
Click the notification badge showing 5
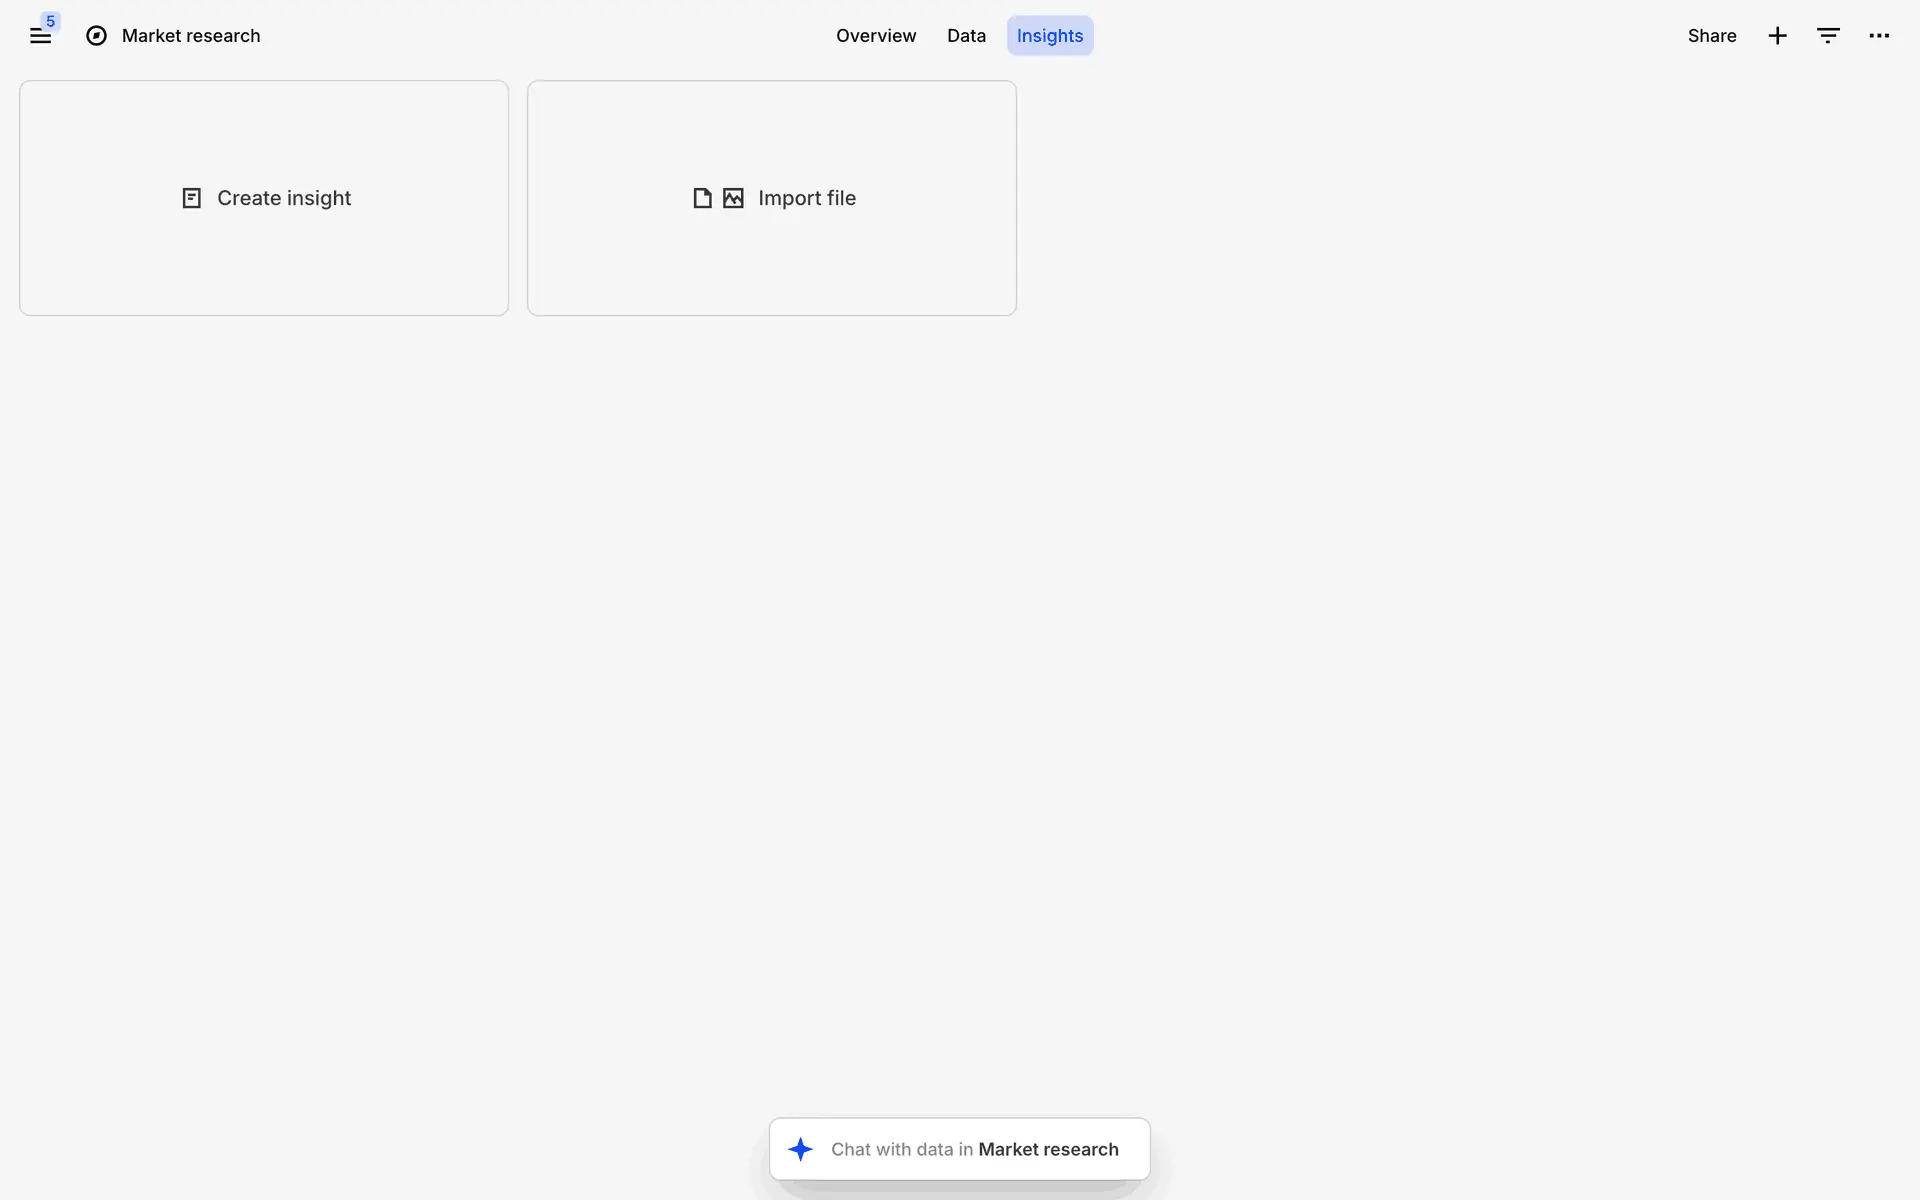click(51, 21)
